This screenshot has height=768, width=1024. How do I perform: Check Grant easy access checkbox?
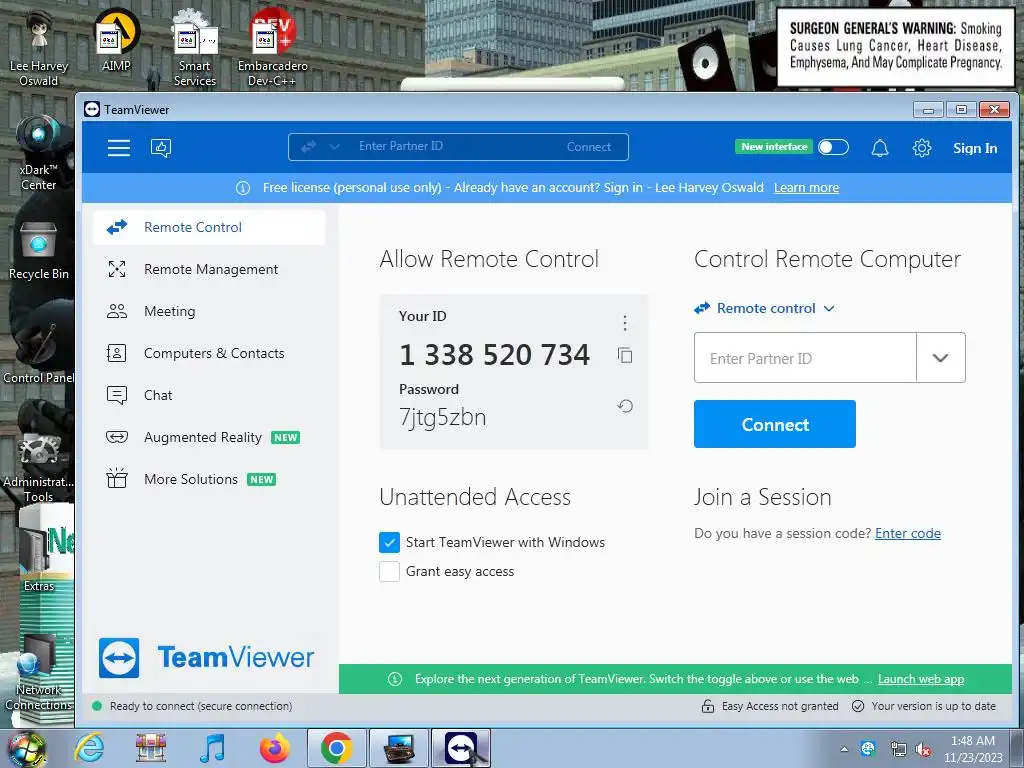click(389, 571)
